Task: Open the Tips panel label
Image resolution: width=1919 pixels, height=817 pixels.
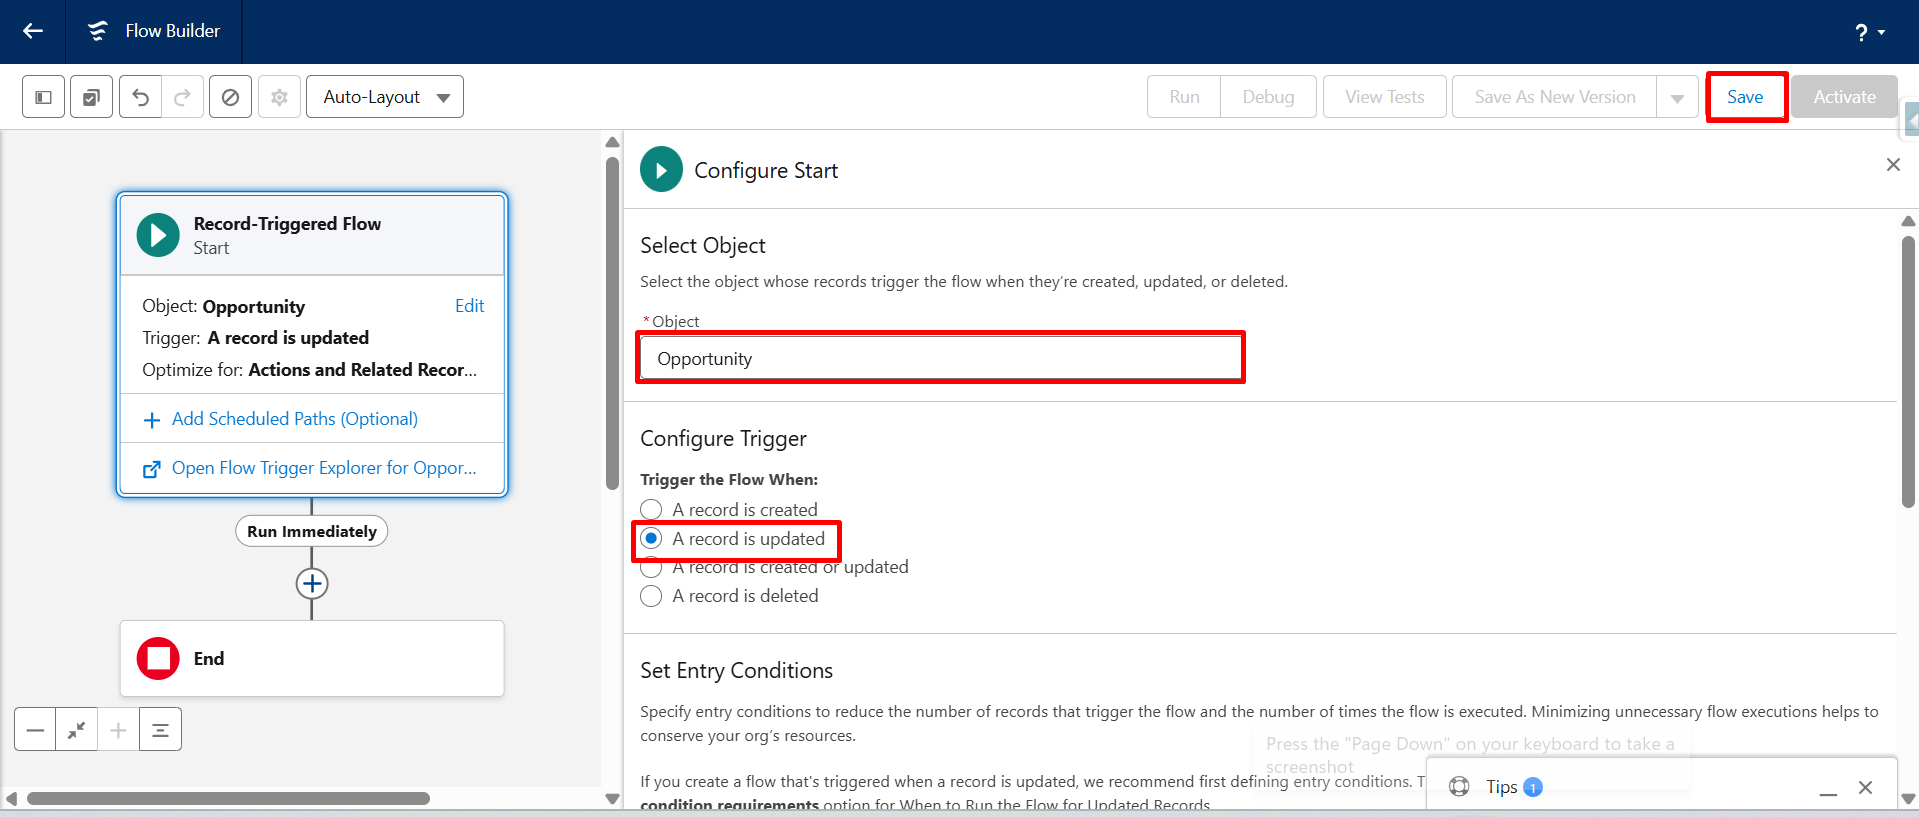Action: pyautogui.click(x=1501, y=787)
